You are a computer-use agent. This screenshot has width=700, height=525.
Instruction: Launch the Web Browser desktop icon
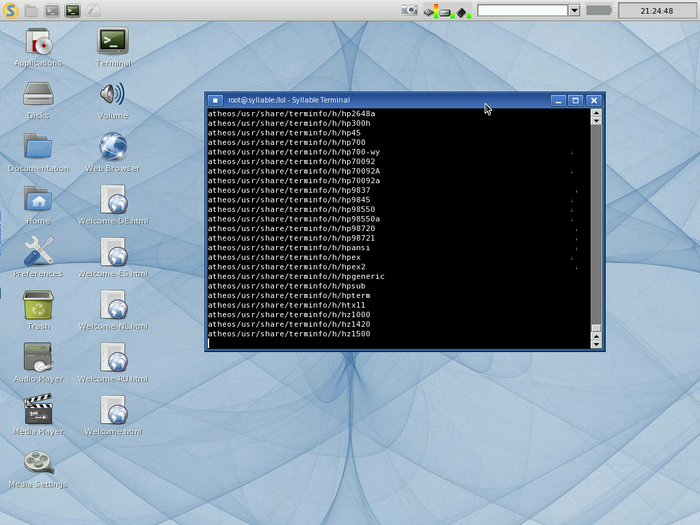click(113, 147)
